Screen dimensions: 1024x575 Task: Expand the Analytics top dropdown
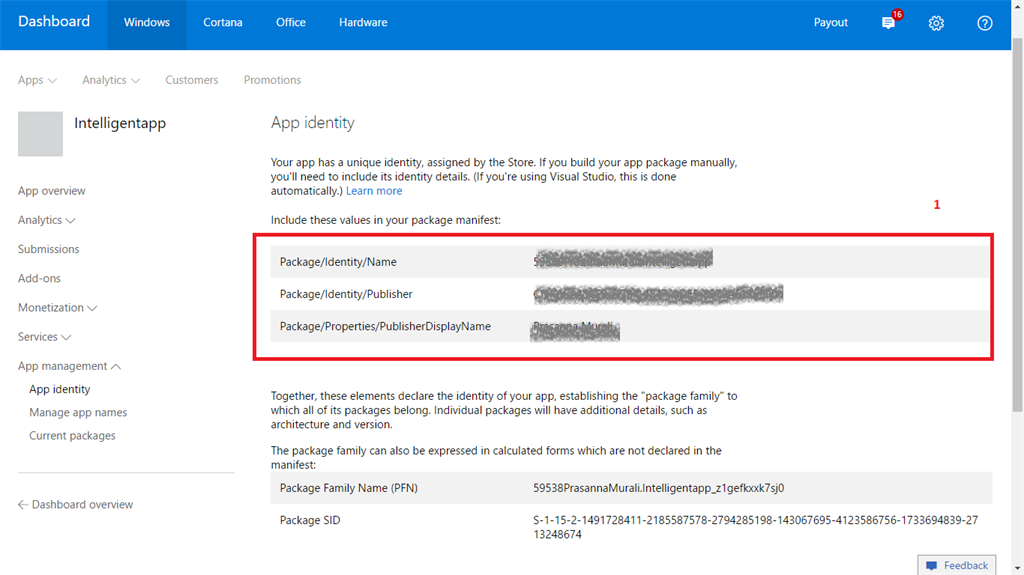[110, 80]
